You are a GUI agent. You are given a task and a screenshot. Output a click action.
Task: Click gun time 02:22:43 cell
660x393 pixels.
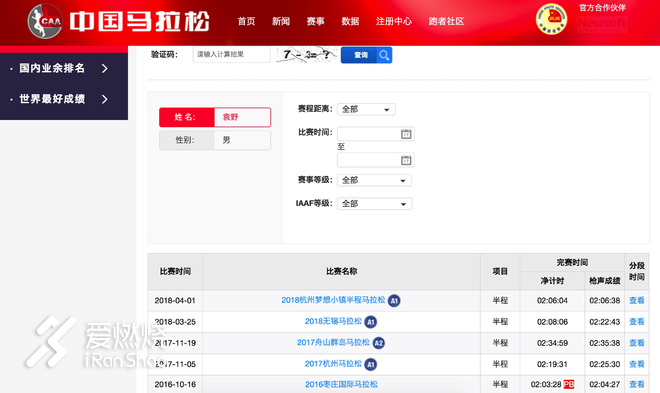pos(604,322)
